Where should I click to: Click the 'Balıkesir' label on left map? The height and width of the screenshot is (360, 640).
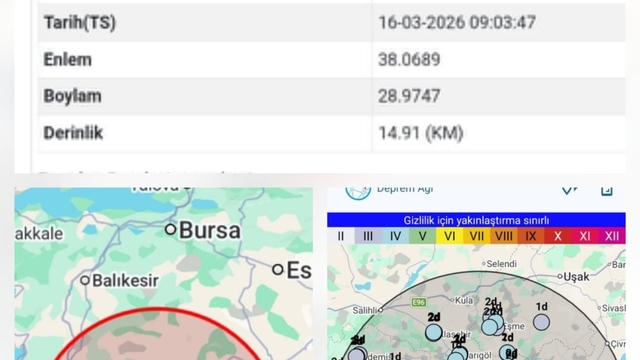125,281
